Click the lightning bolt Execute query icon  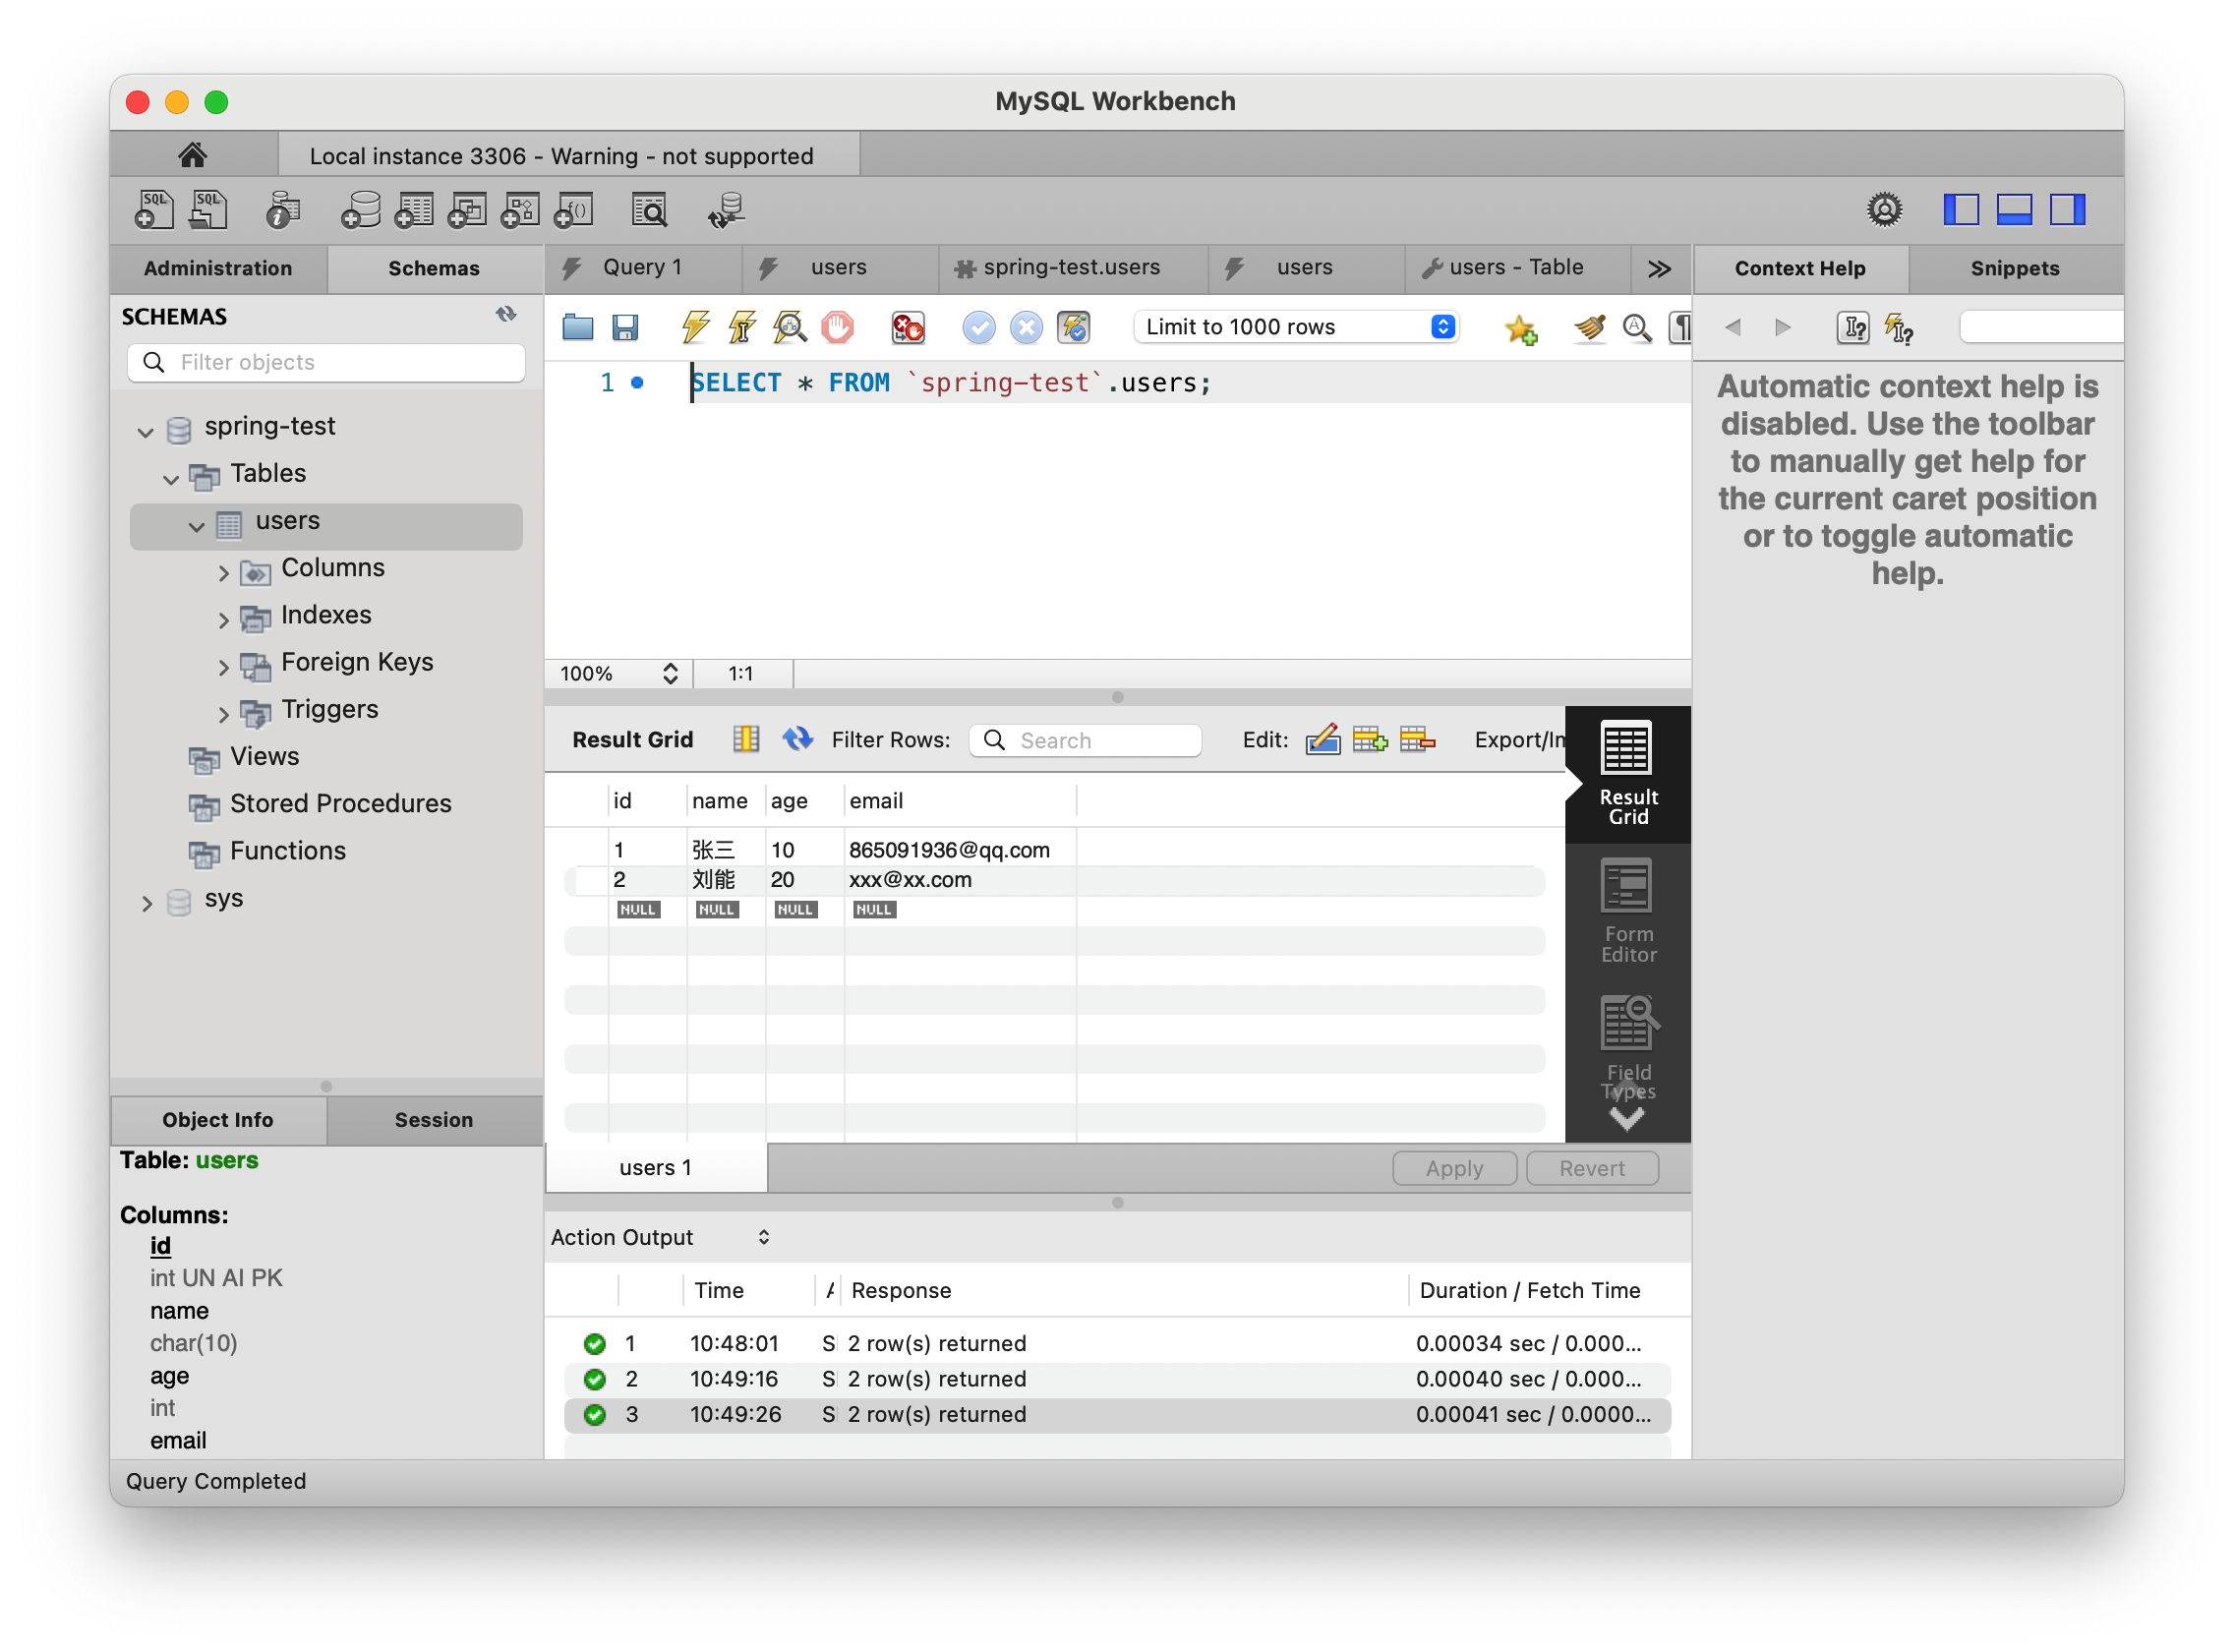pos(695,327)
